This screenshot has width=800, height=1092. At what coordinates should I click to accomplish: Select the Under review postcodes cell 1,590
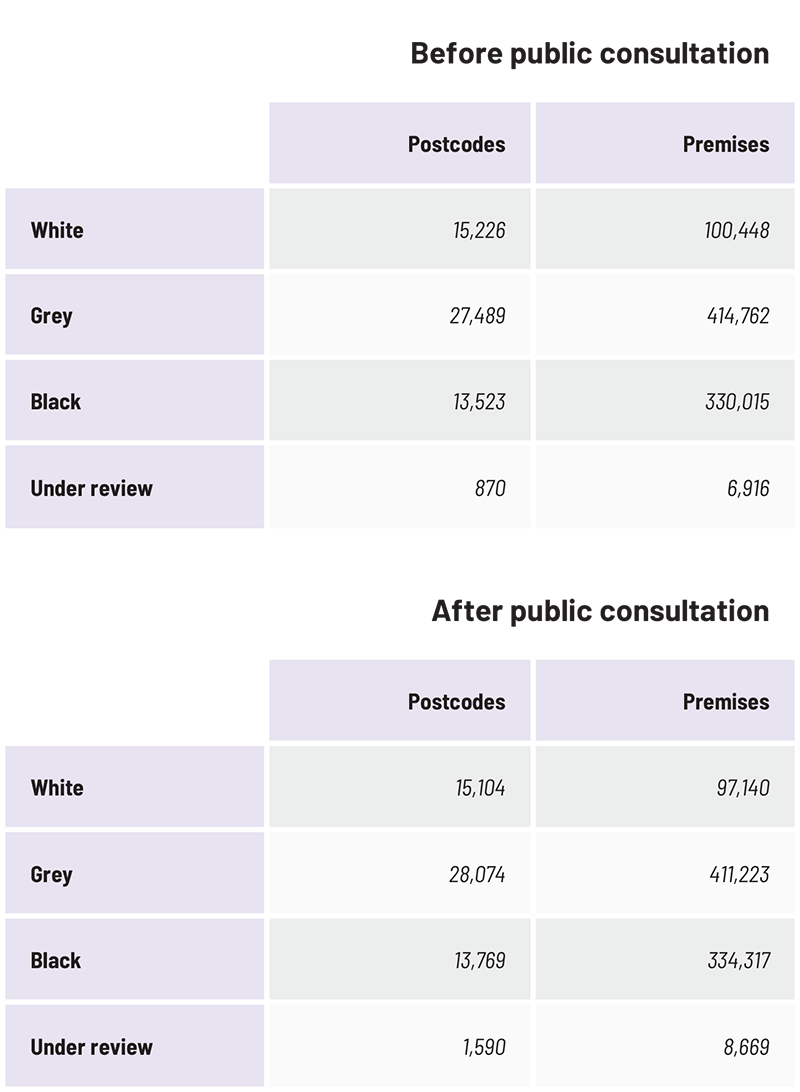[483, 1048]
